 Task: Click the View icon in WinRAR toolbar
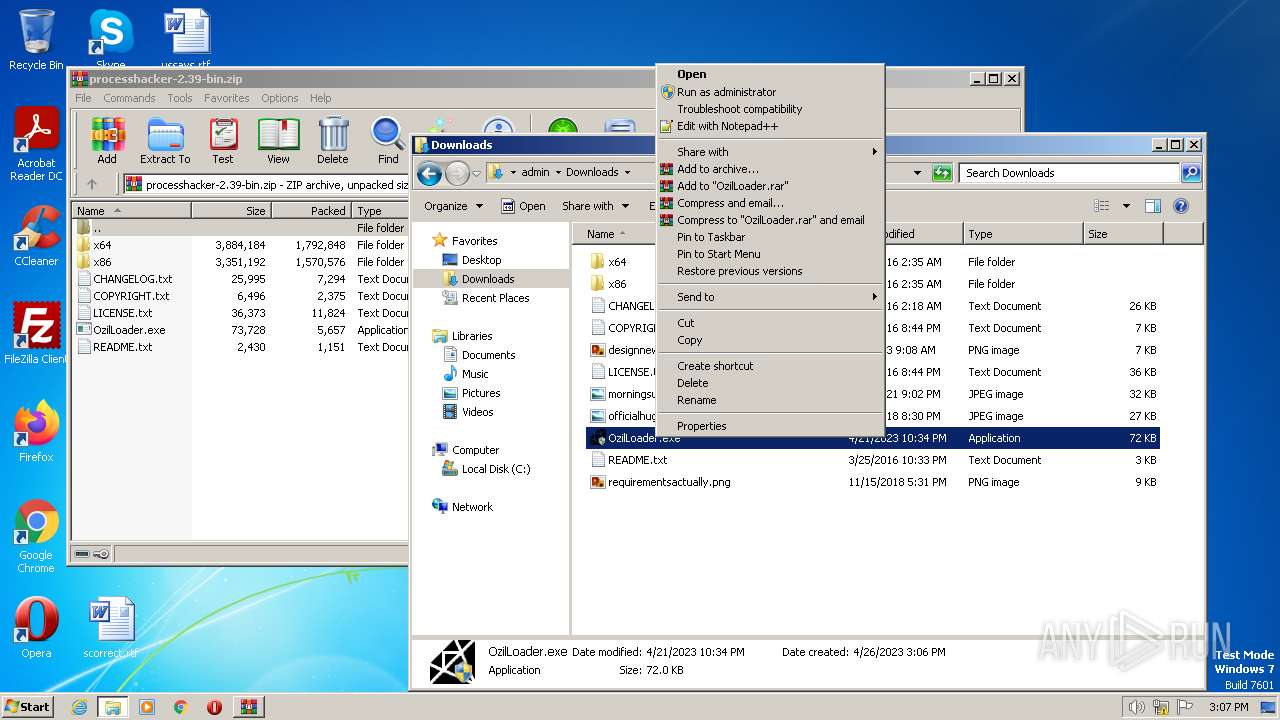tap(278, 140)
